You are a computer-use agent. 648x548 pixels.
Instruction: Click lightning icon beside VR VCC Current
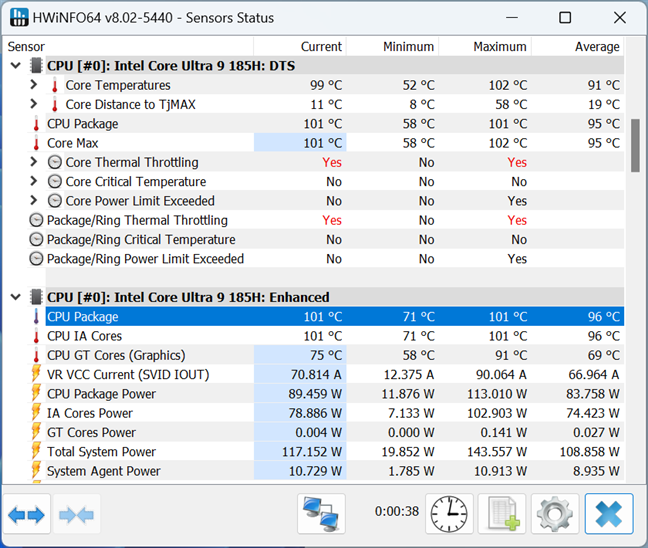(36, 373)
